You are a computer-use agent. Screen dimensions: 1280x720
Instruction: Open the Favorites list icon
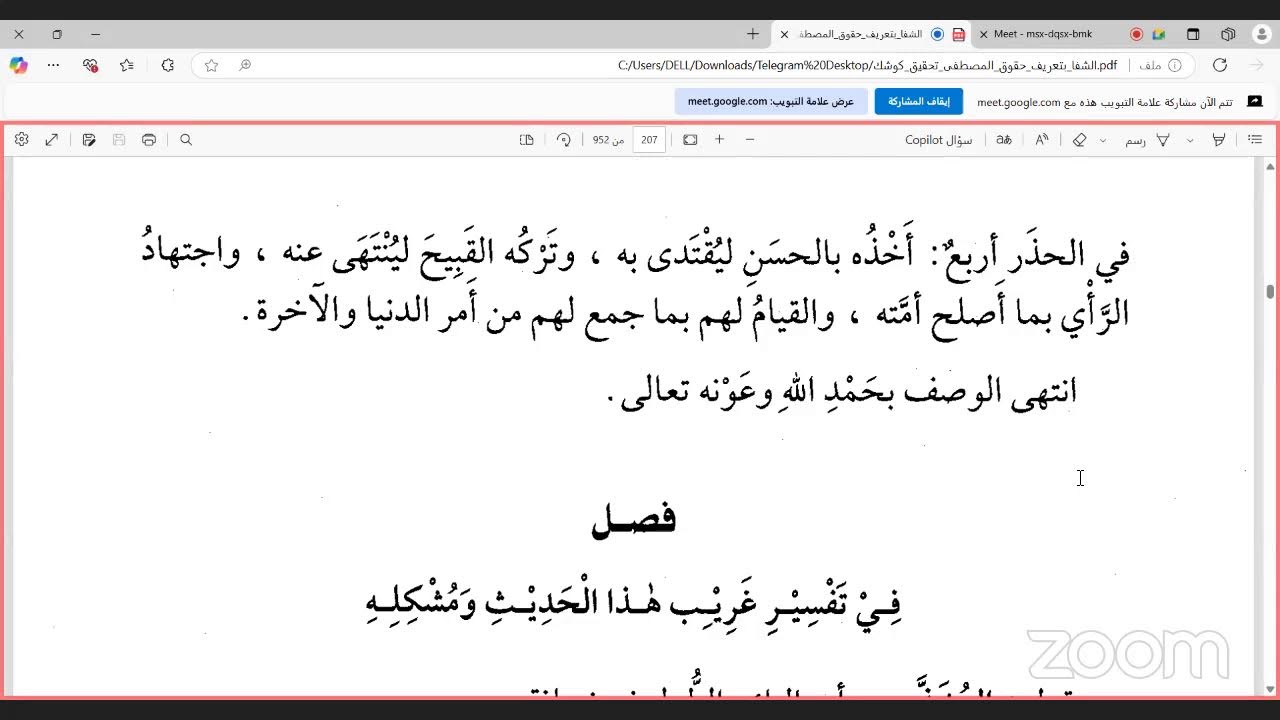point(127,65)
